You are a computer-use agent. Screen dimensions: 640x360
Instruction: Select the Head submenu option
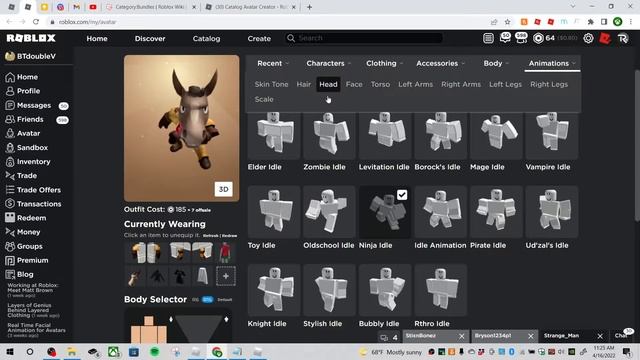(328, 84)
